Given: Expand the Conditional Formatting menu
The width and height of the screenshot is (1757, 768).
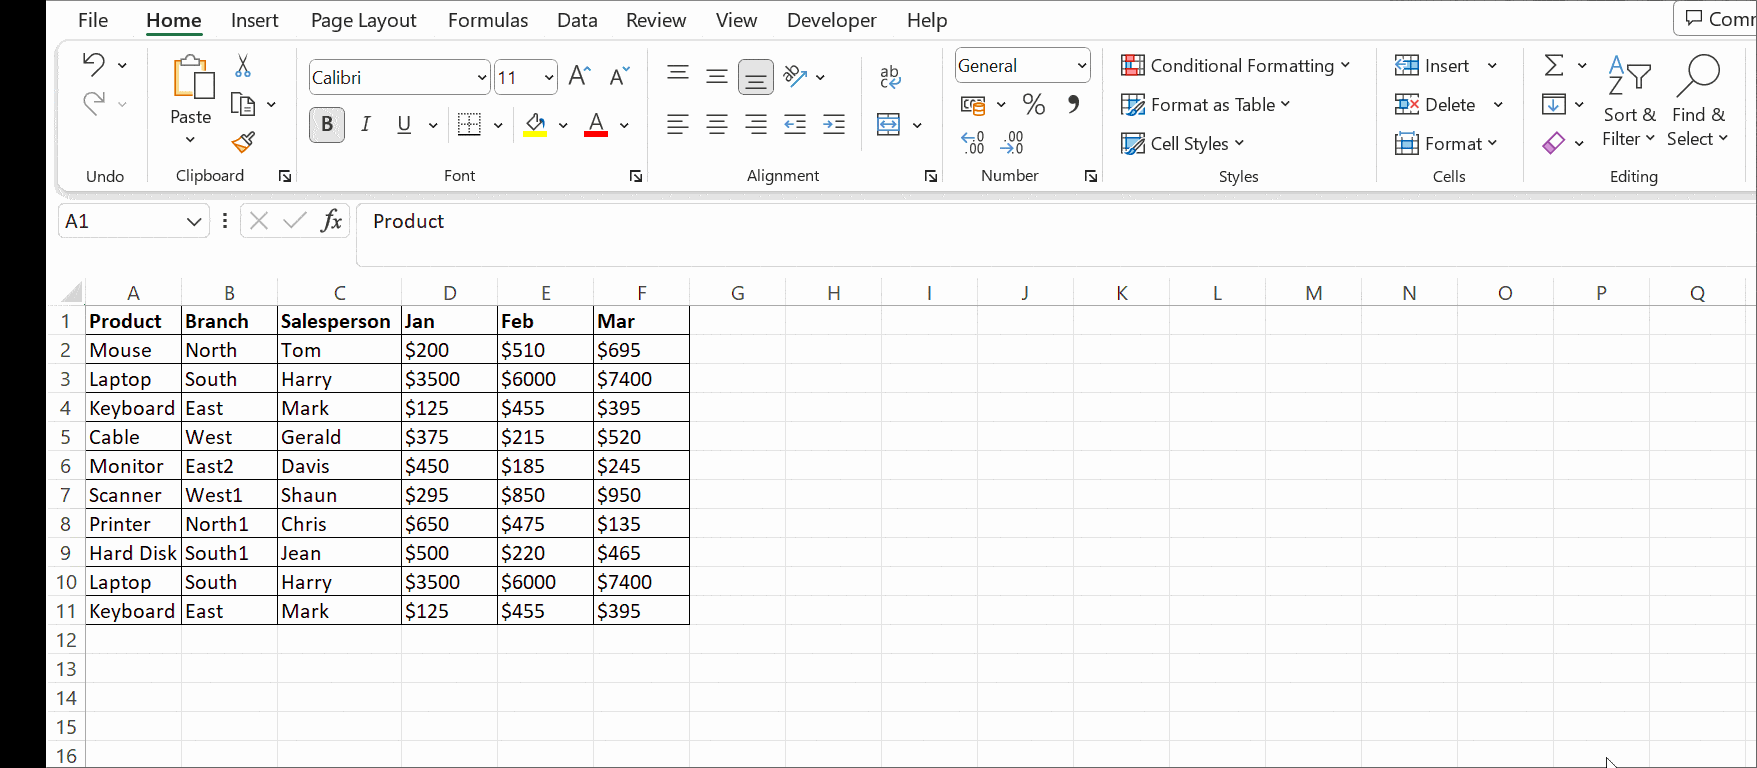Looking at the screenshot, I should [x=1235, y=66].
